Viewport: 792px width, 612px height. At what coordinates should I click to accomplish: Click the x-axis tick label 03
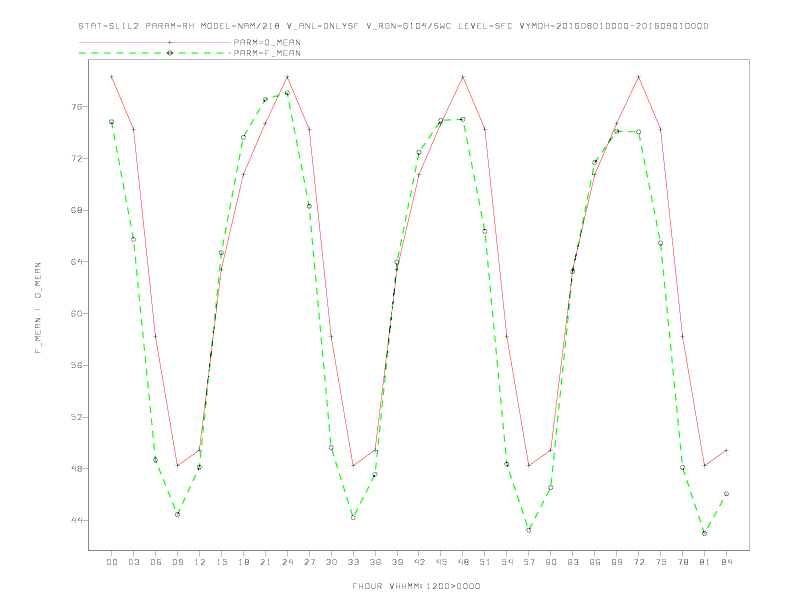coord(133,562)
